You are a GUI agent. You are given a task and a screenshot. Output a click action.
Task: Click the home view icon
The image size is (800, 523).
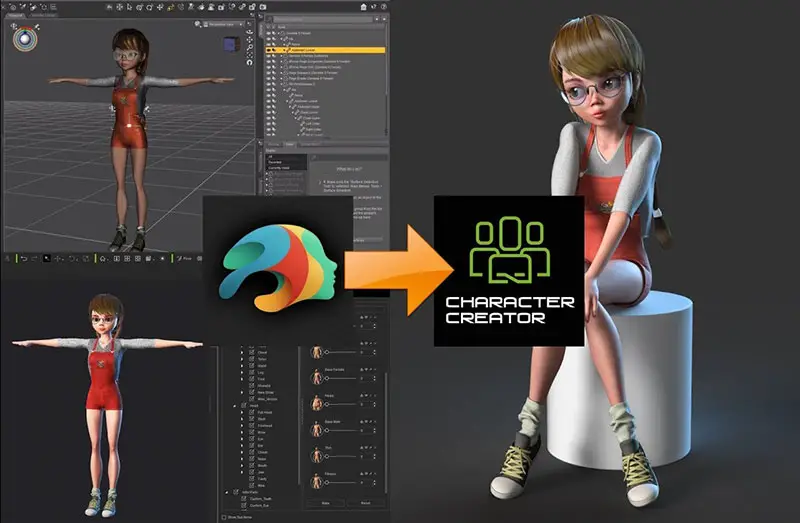[x=103, y=259]
